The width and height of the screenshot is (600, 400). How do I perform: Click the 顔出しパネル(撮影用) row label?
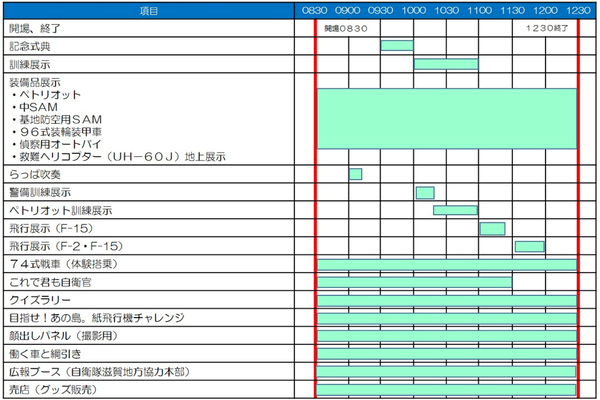pyautogui.click(x=64, y=336)
